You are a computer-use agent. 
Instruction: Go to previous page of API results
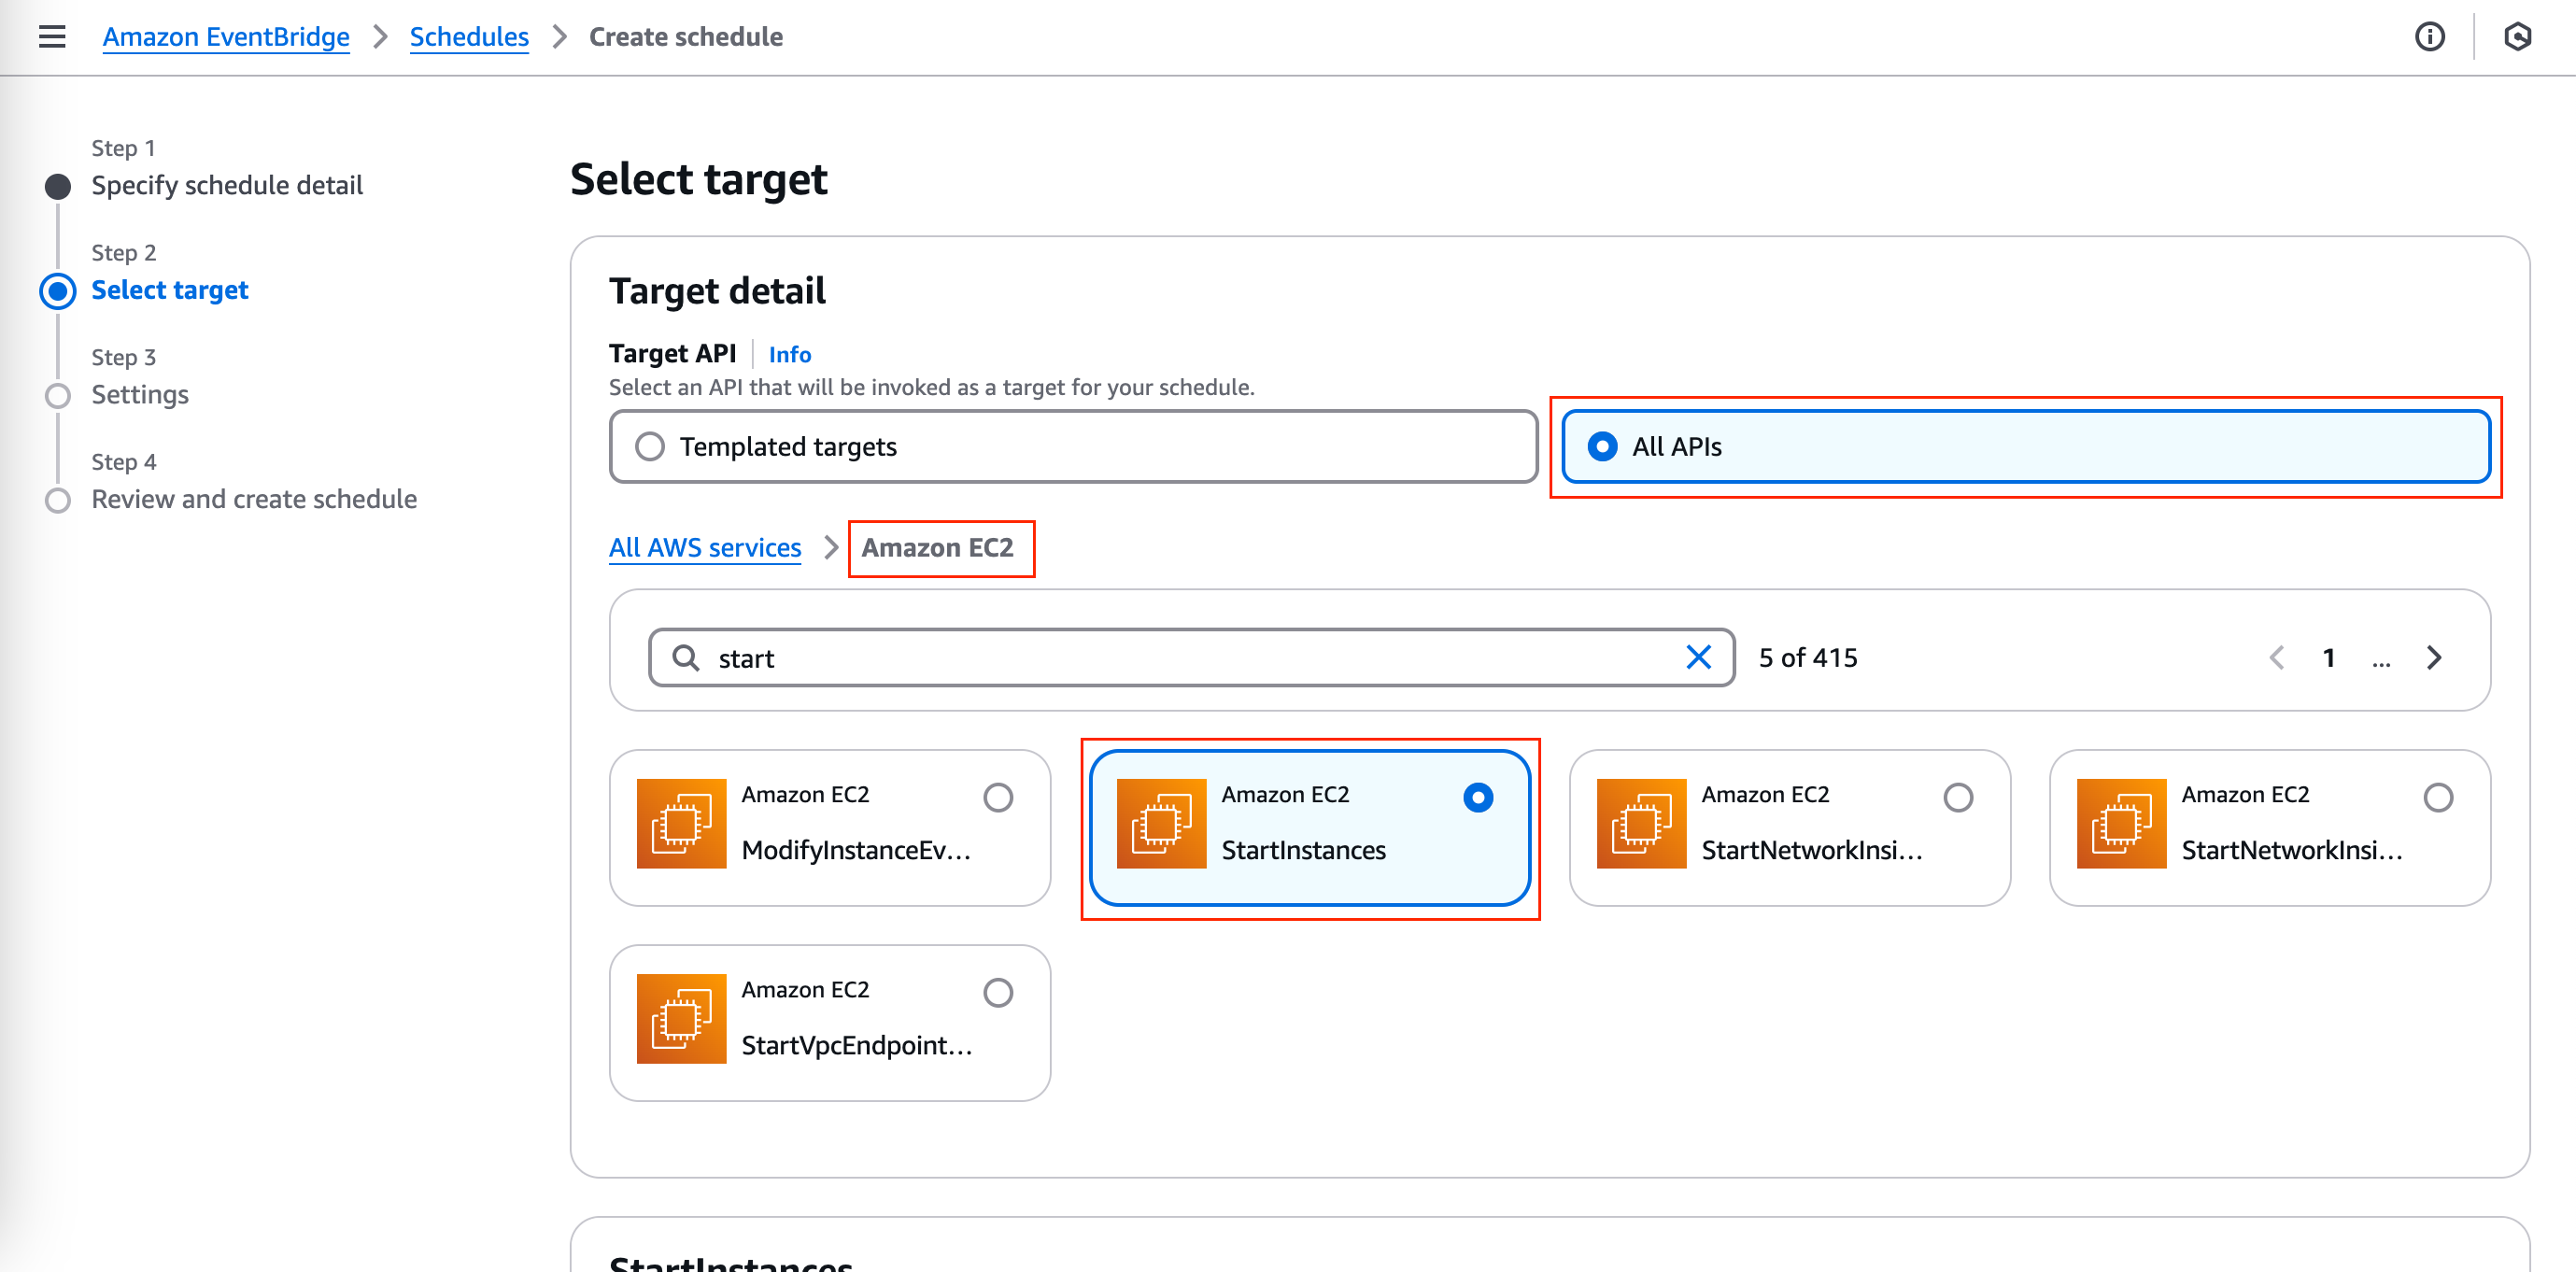(2277, 658)
